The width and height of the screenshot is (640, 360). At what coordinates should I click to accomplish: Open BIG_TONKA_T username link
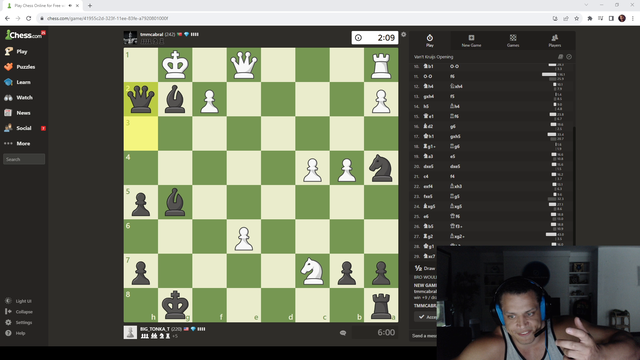[x=155, y=329]
